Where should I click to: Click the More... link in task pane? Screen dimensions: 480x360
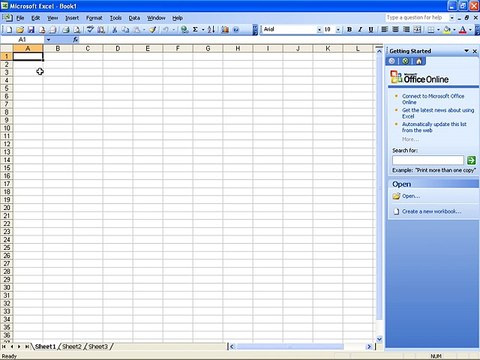[410, 139]
